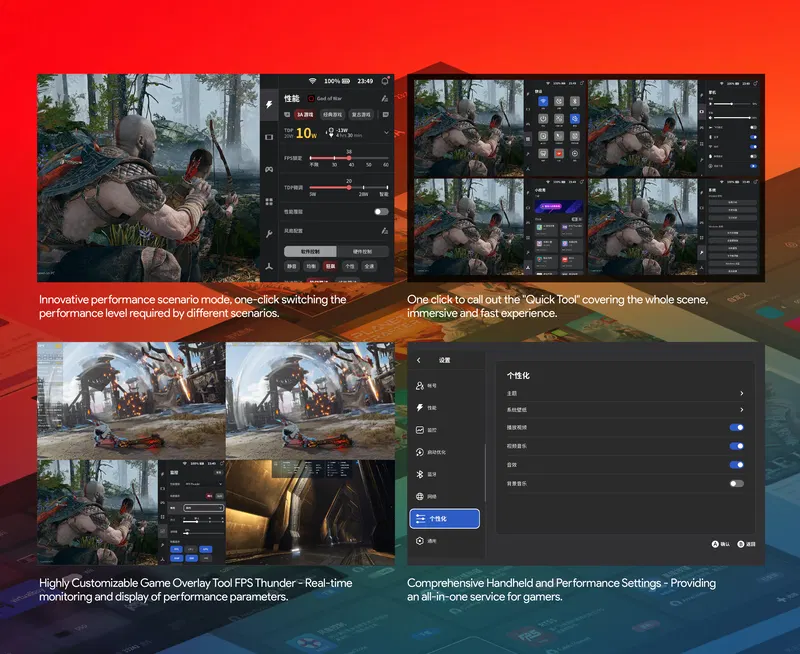The width and height of the screenshot is (800, 654).
Task: Click the Wi-Fi status icon beside 100% in the performance overlay
Action: pyautogui.click(x=312, y=81)
